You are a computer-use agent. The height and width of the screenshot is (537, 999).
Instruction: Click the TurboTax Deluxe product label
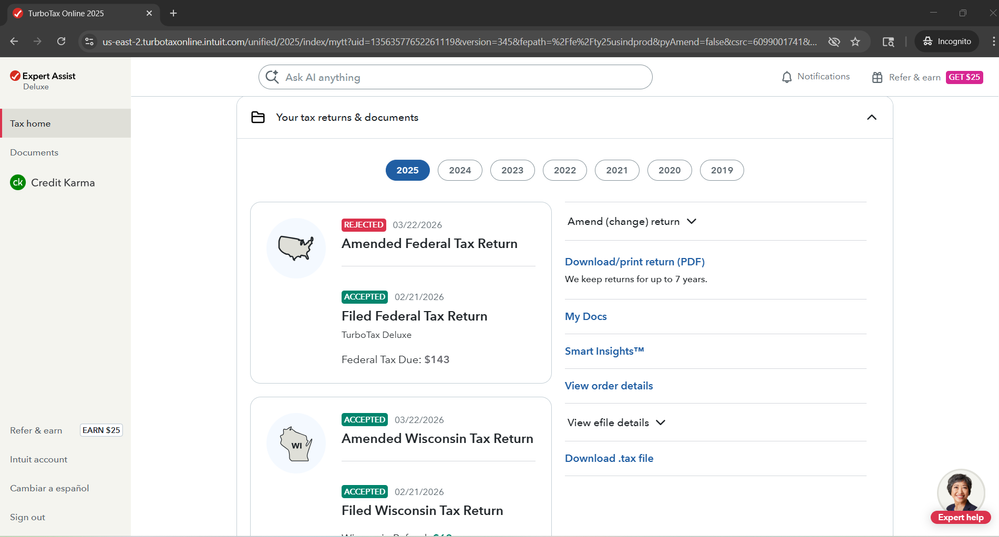pos(377,334)
